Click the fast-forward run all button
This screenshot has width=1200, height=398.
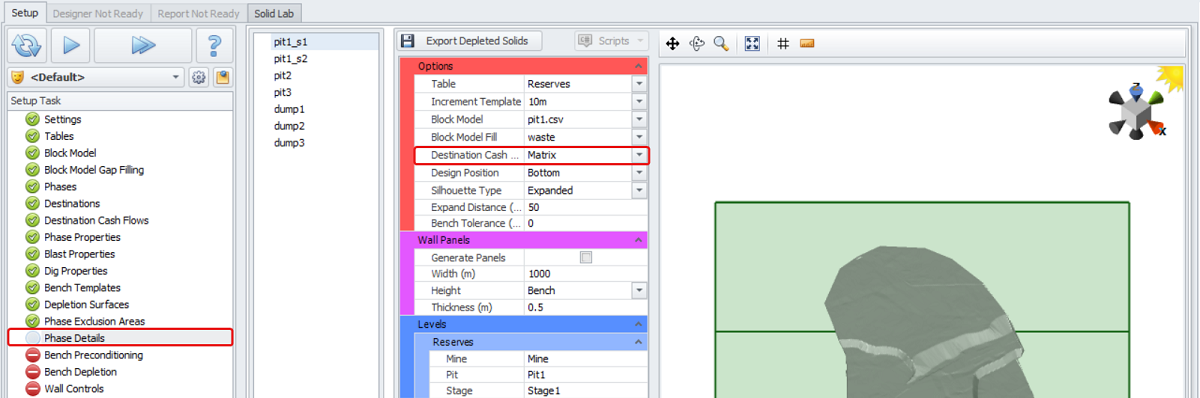[143, 46]
